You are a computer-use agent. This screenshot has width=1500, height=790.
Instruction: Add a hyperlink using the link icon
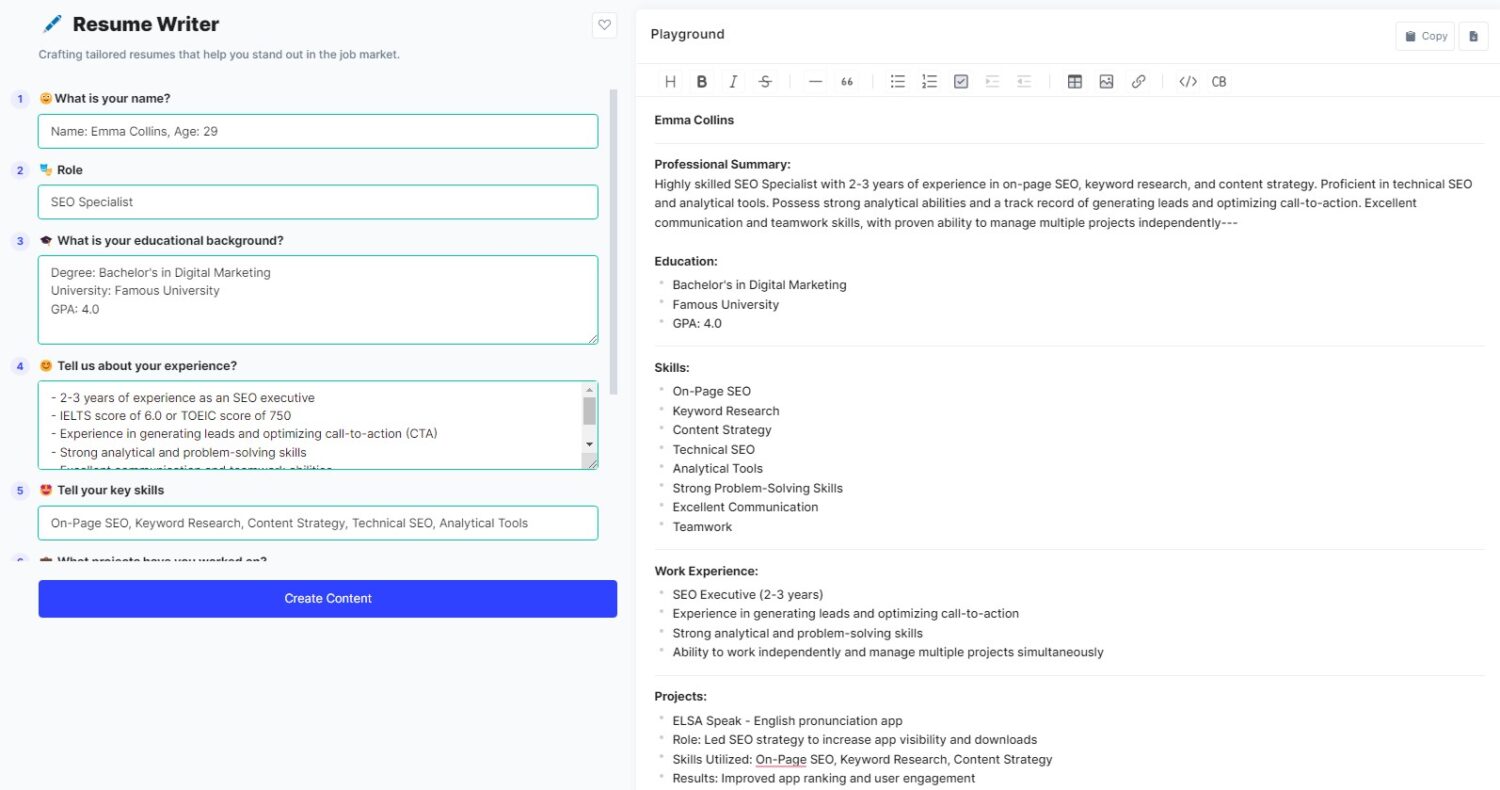coord(1138,82)
